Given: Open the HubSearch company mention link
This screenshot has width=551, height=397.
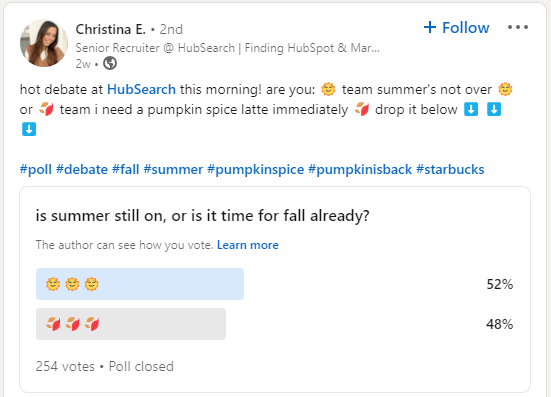Looking at the screenshot, I should pos(141,89).
